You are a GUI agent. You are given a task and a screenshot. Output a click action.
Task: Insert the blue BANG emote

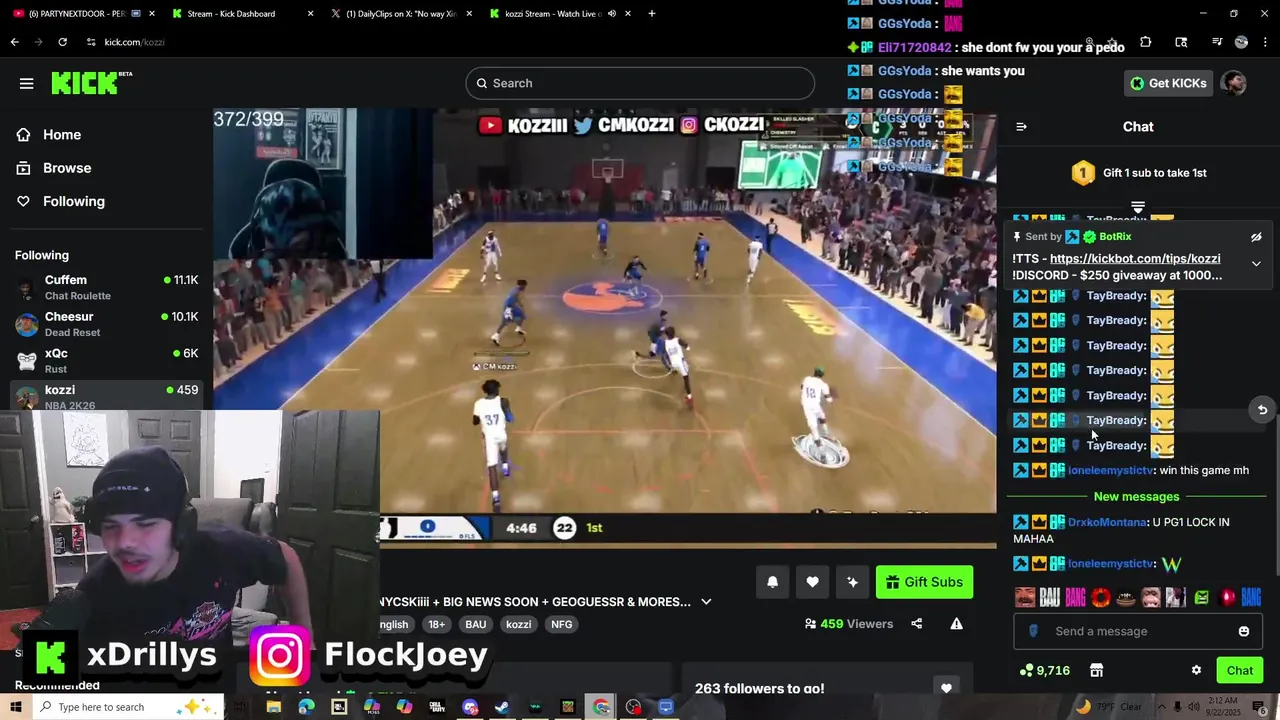pyautogui.click(x=1253, y=598)
